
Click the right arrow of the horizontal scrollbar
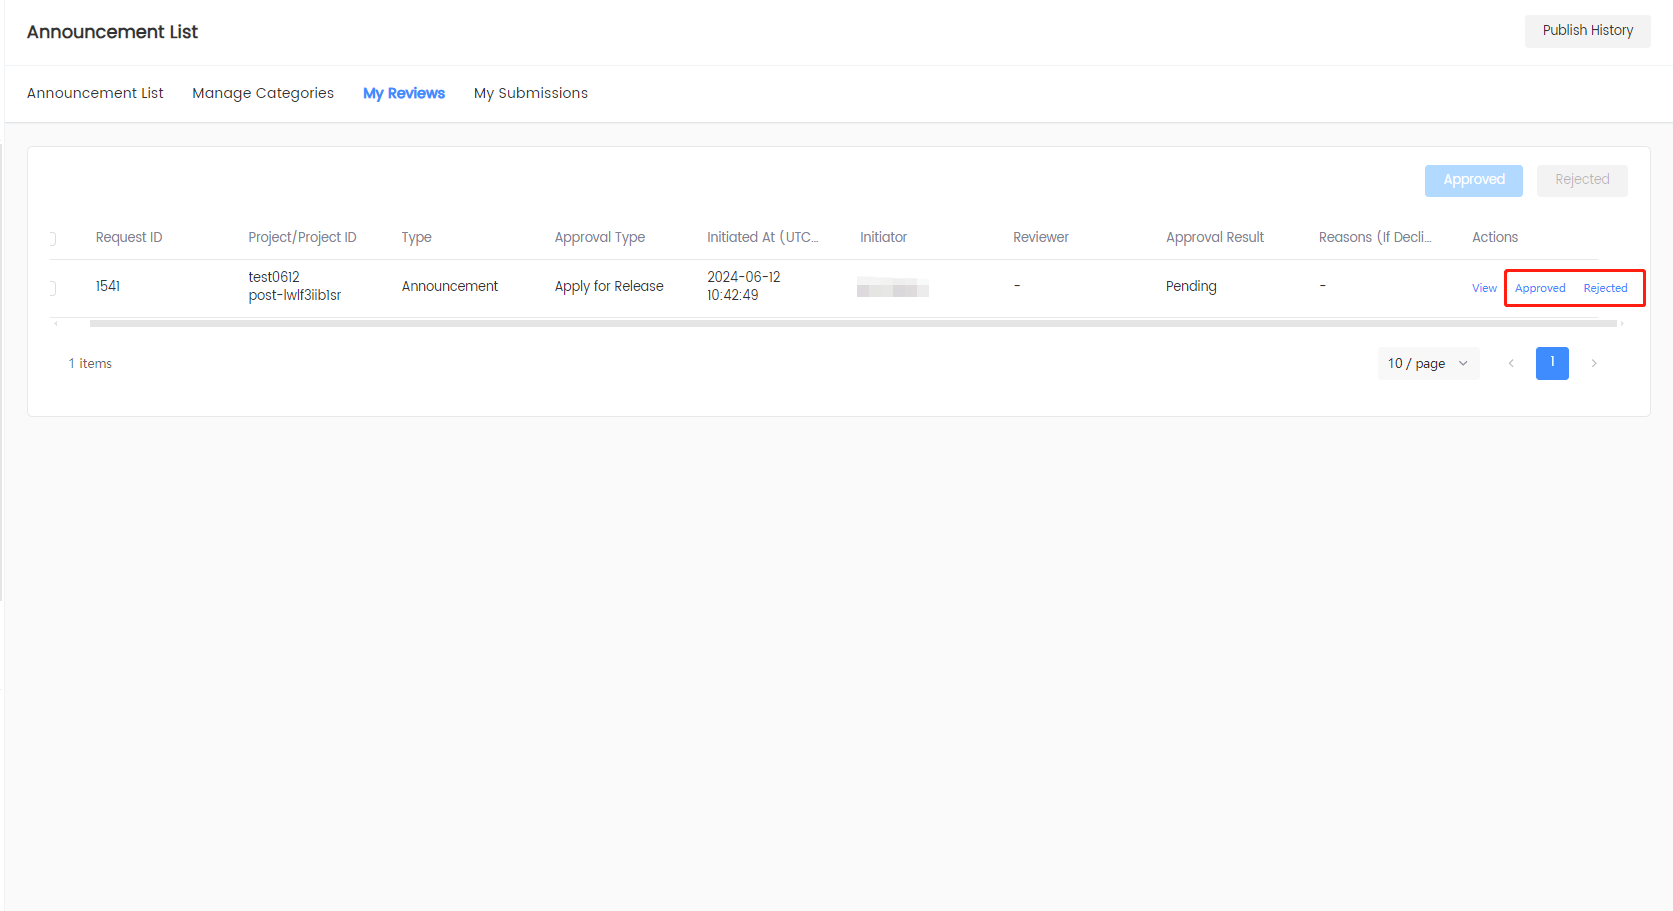click(1622, 324)
